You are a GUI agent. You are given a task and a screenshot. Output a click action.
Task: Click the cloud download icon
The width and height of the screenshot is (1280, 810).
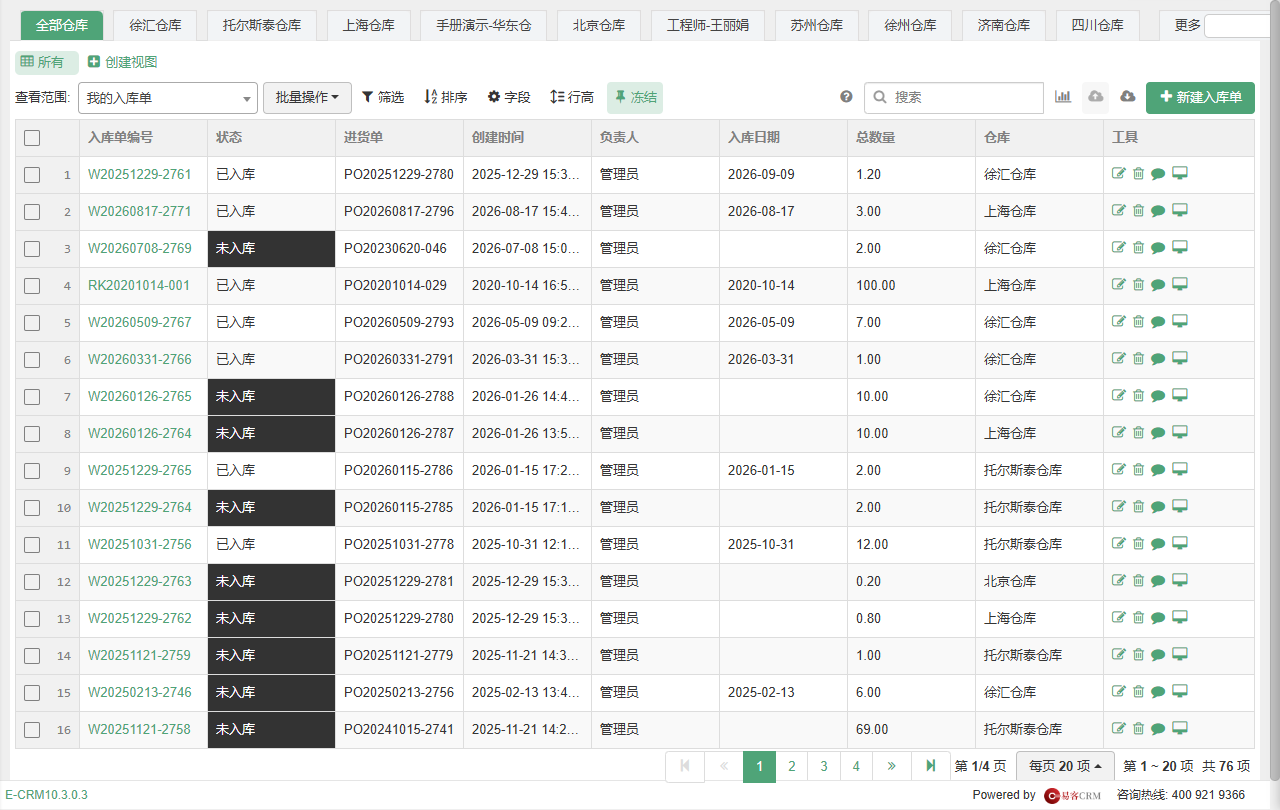tap(1128, 97)
